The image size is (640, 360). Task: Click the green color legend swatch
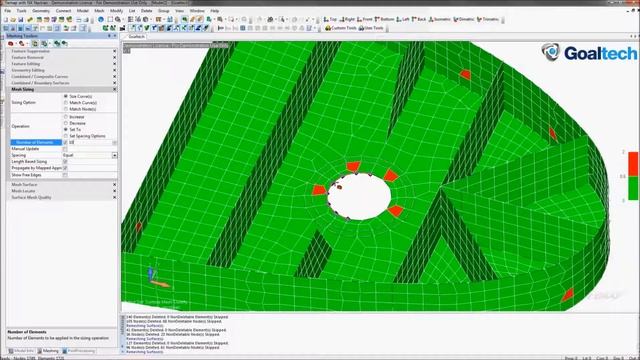click(x=633, y=188)
